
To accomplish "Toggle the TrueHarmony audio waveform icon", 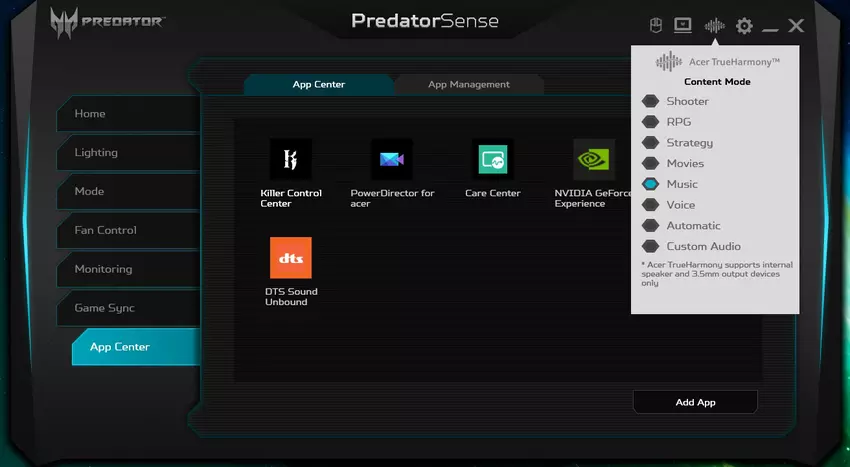I will tap(714, 26).
